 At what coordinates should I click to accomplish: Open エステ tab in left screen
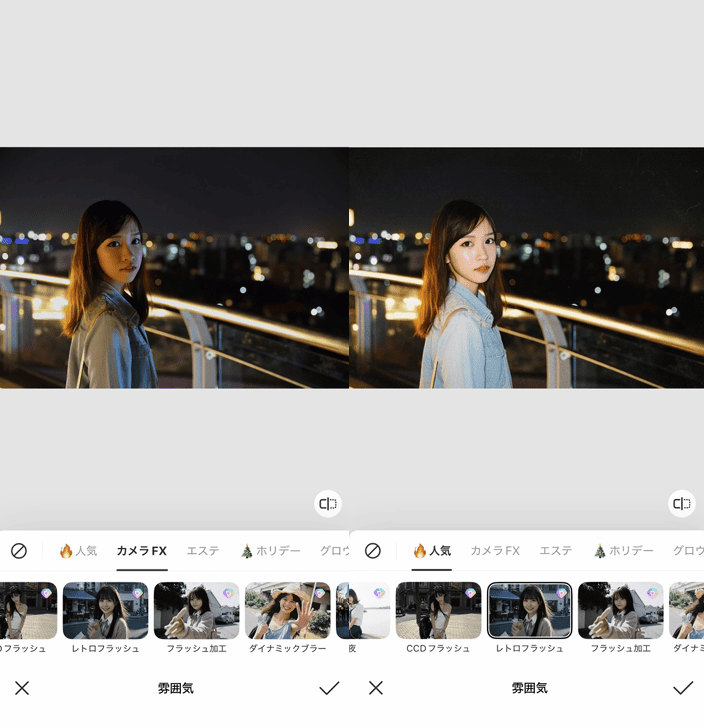[203, 551]
